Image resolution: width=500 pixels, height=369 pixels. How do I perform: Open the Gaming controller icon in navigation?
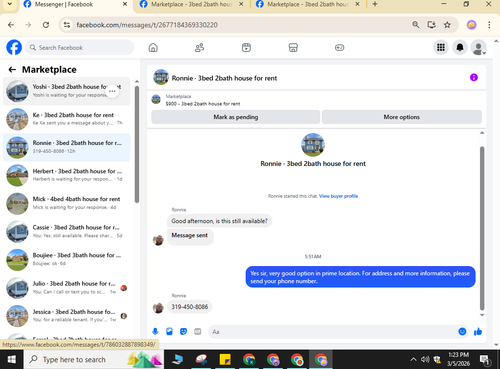[339, 48]
